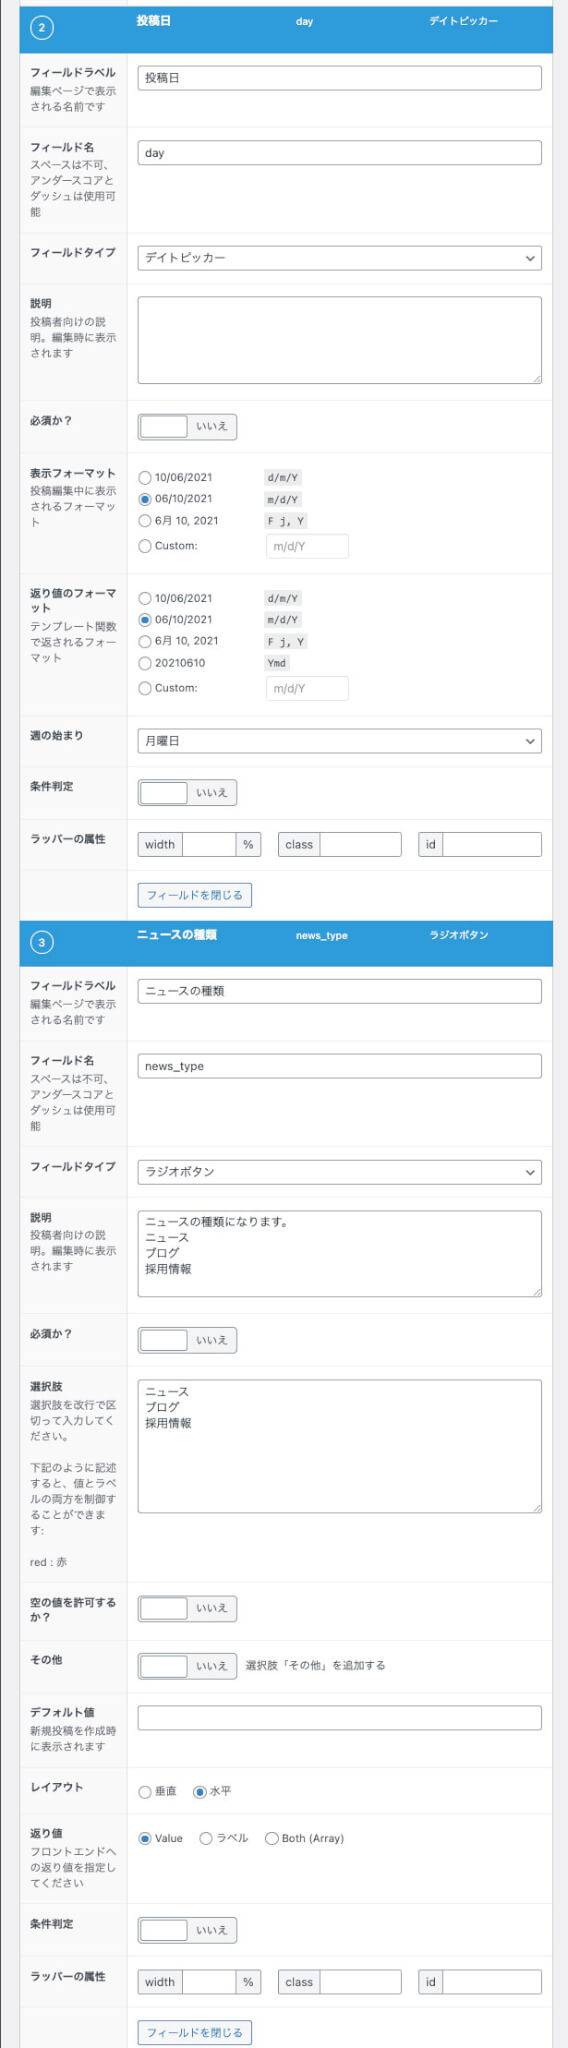Click the news_type field name input

coord(339,1066)
